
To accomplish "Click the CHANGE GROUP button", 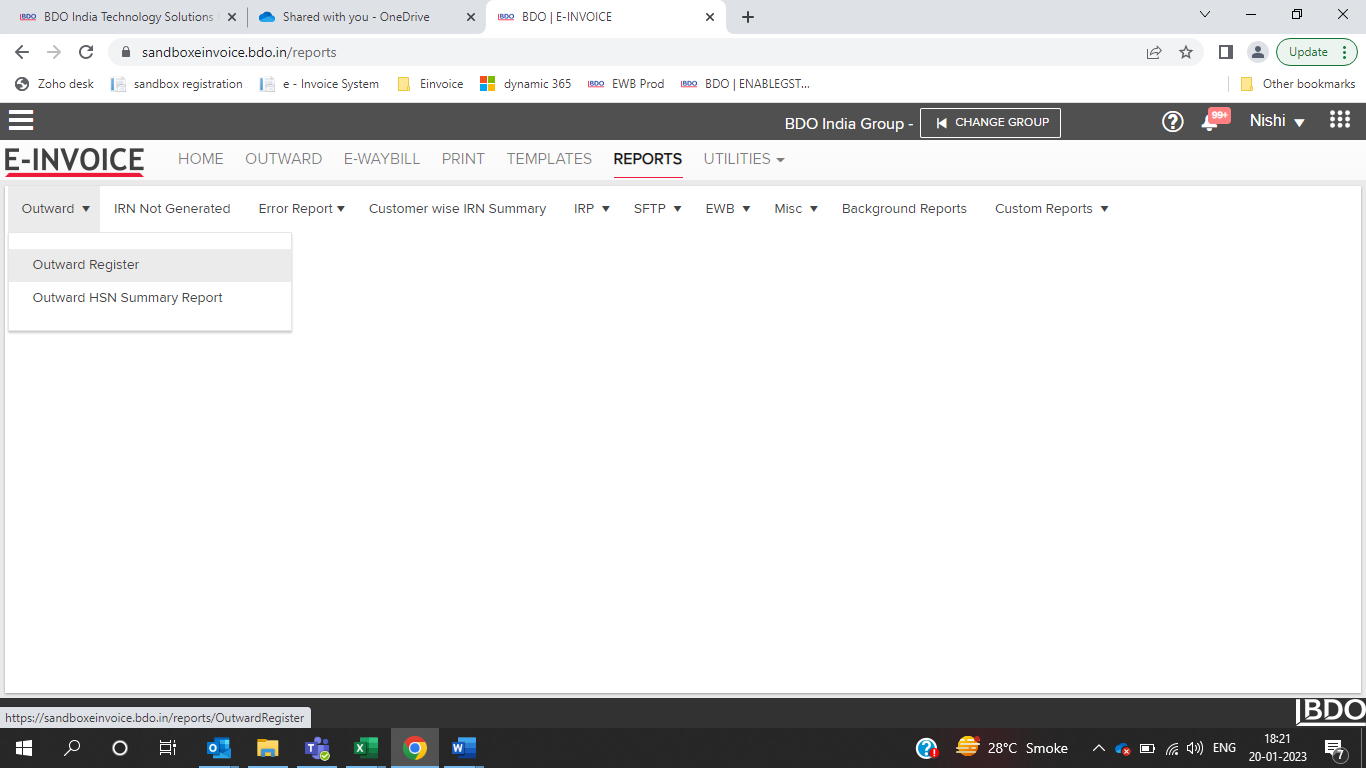I will [990, 122].
